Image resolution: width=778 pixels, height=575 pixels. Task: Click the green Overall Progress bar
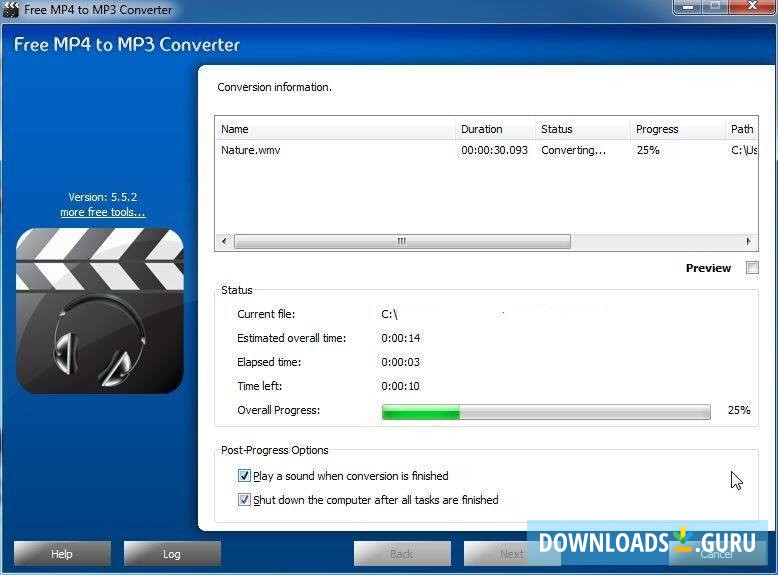pos(546,411)
